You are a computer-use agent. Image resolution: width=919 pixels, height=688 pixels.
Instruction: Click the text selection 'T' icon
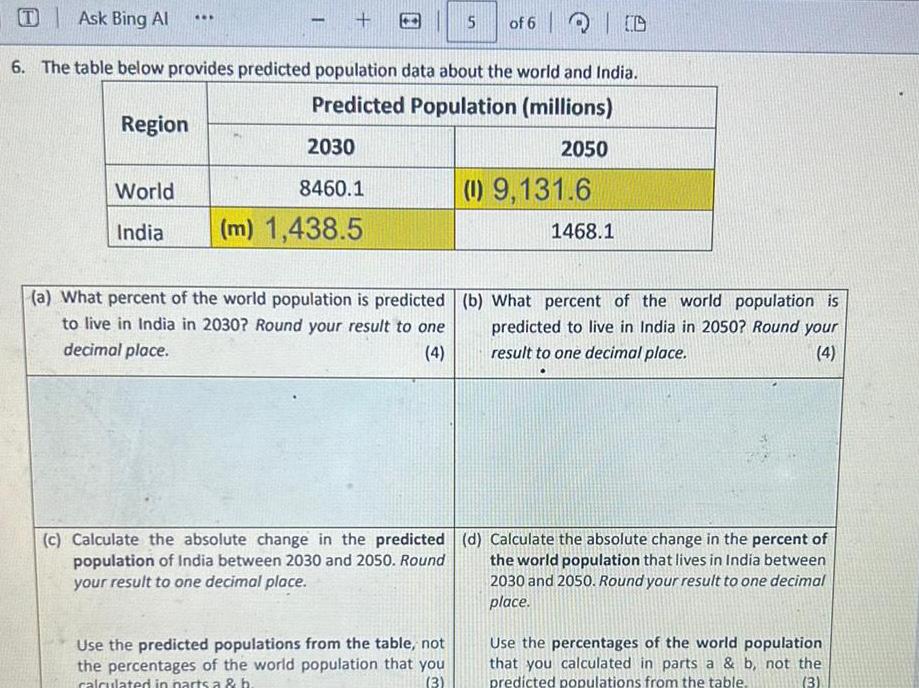pyautogui.click(x=27, y=19)
